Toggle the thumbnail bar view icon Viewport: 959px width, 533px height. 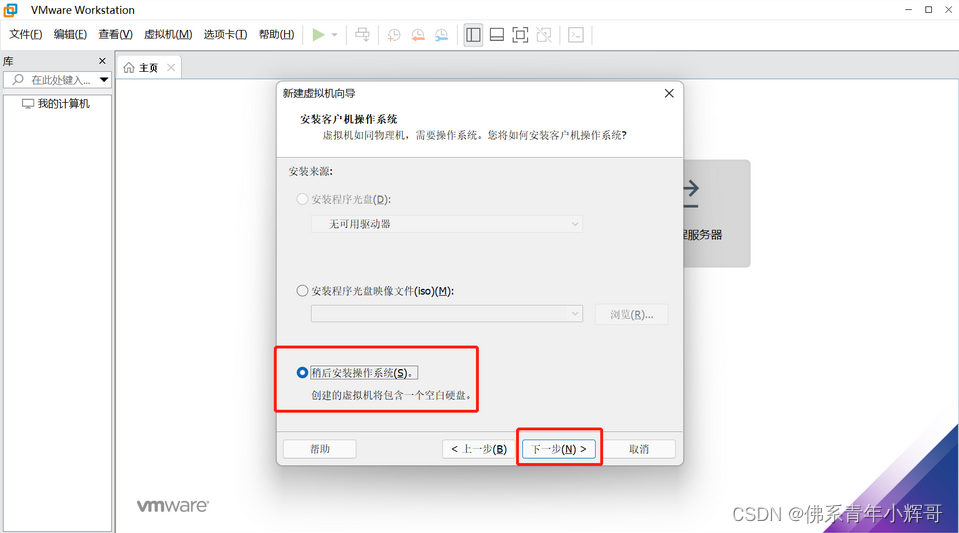[497, 35]
